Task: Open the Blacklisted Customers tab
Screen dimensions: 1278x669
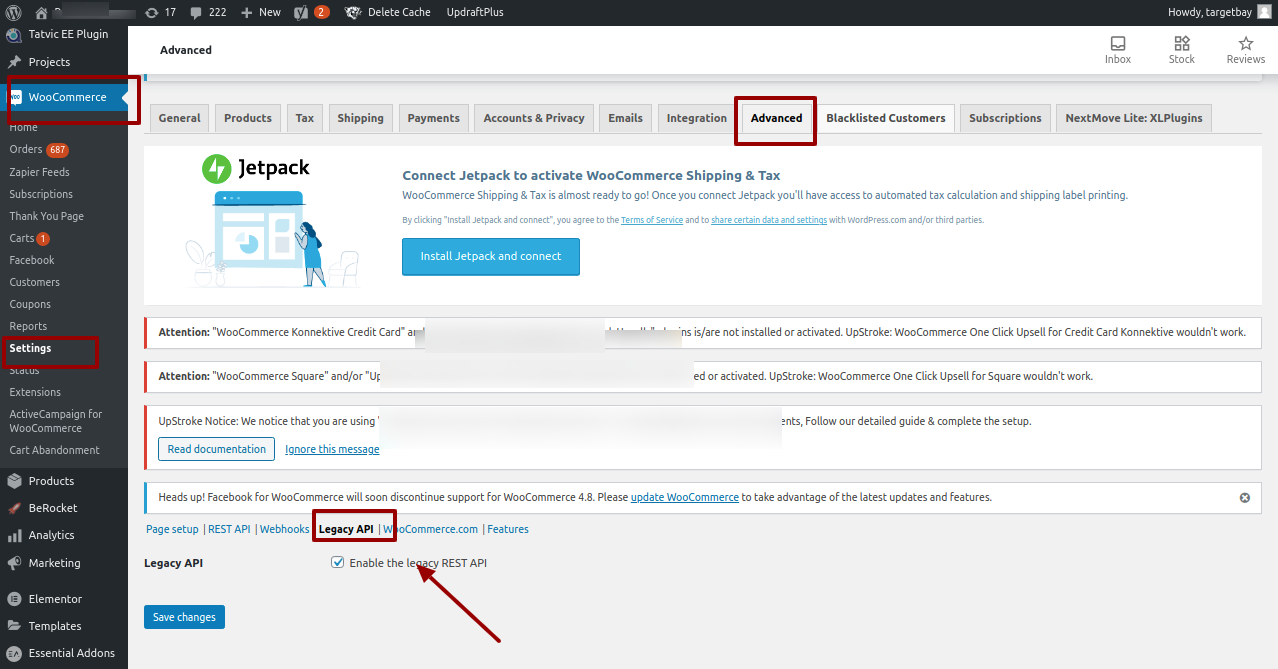Action: click(x=886, y=118)
